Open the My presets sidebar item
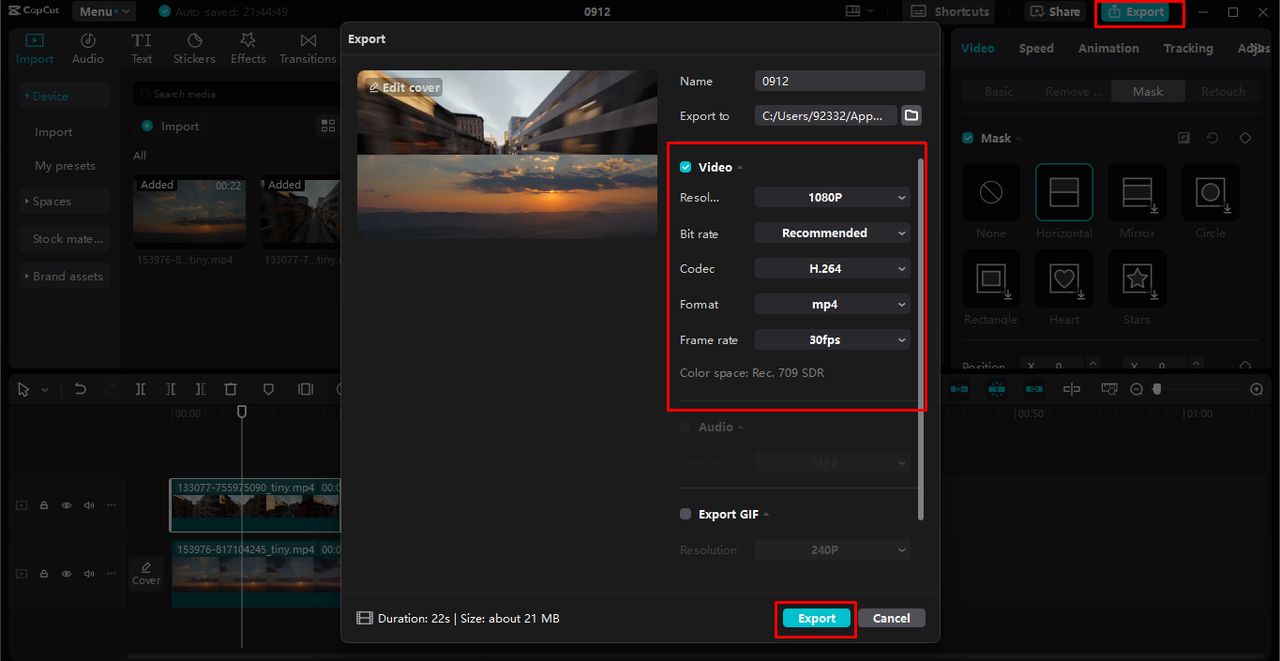Viewport: 1280px width, 661px height. click(64, 166)
